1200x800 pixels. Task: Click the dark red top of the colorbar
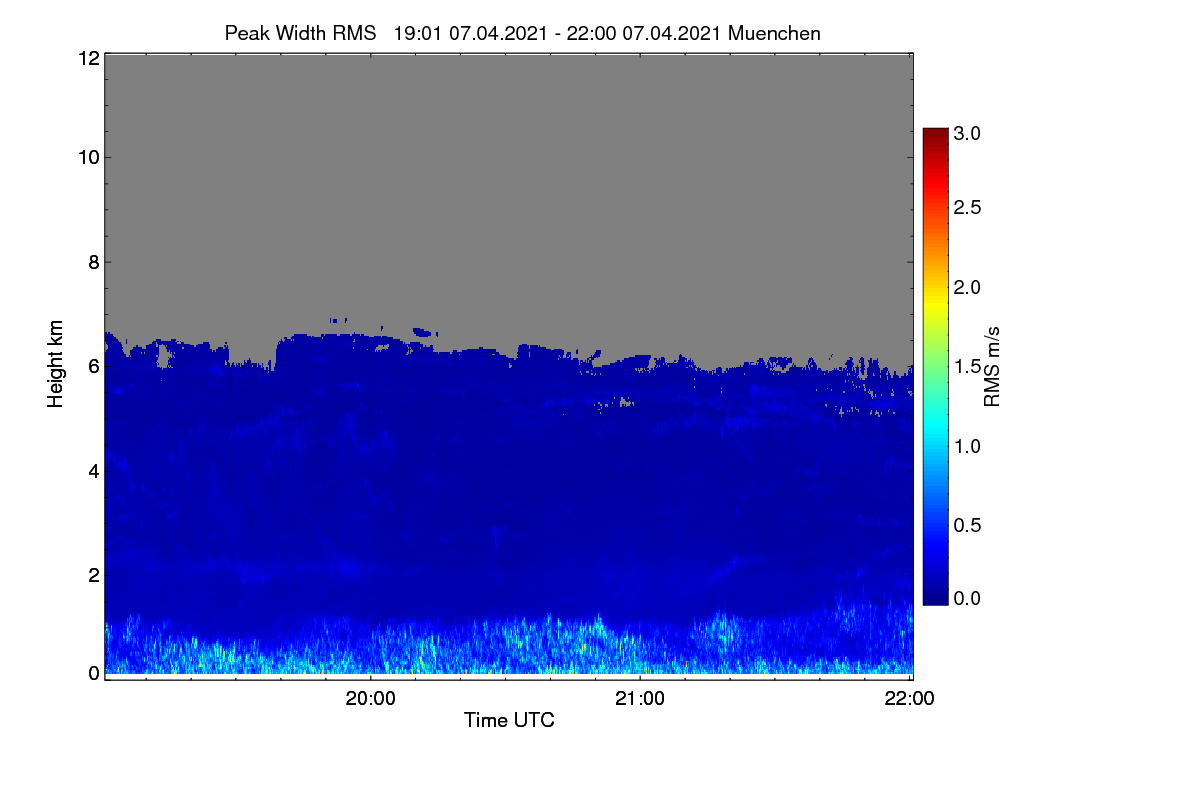click(935, 138)
